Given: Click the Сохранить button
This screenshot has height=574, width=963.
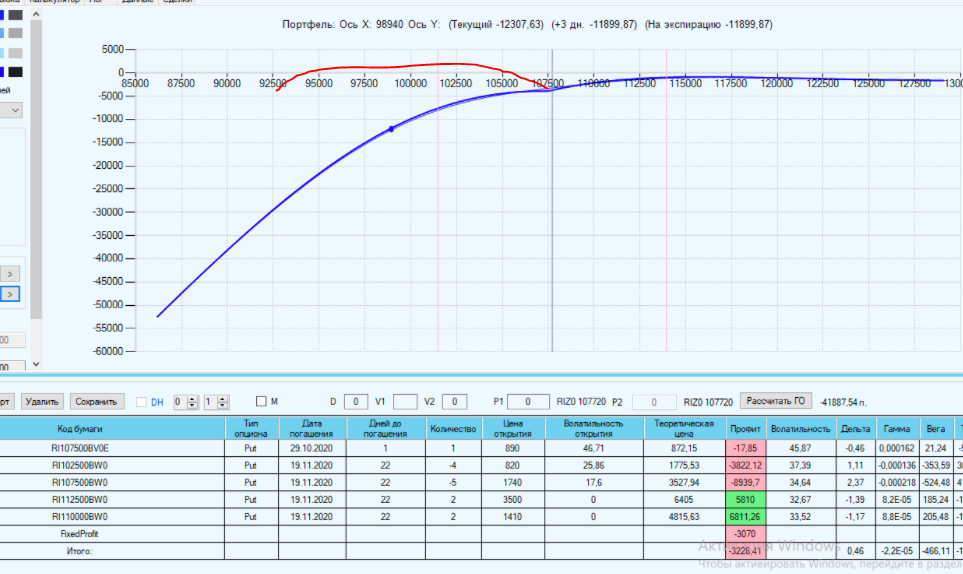Looking at the screenshot, I should pyautogui.click(x=96, y=401).
